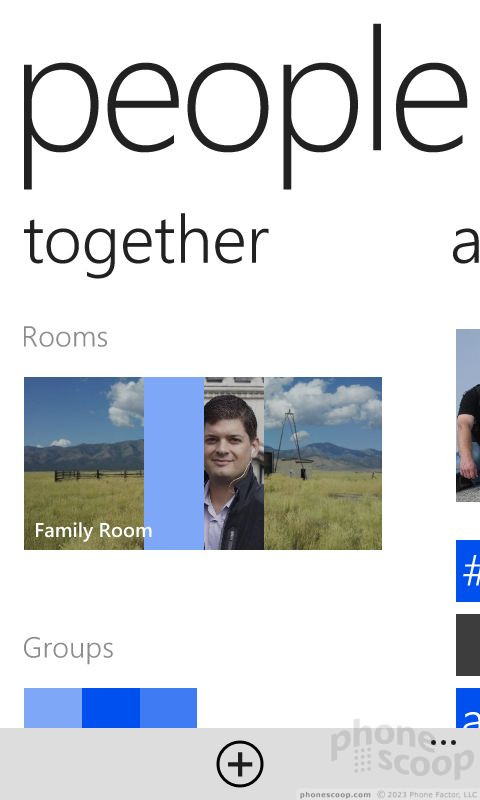Screen dimensions: 480x800
Task: Open the three-dot more options menu
Action: (443, 742)
